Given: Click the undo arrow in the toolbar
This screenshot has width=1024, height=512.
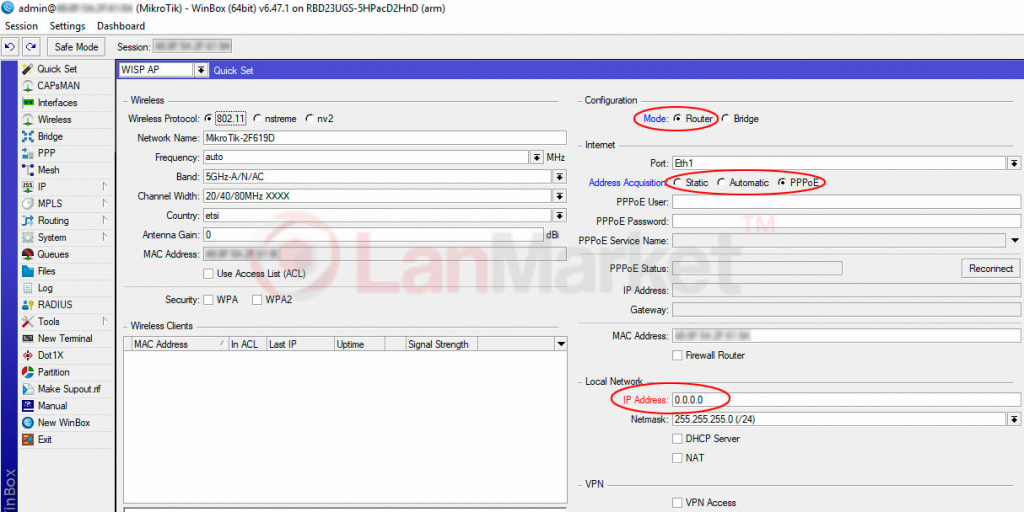Looking at the screenshot, I should click(11, 47).
